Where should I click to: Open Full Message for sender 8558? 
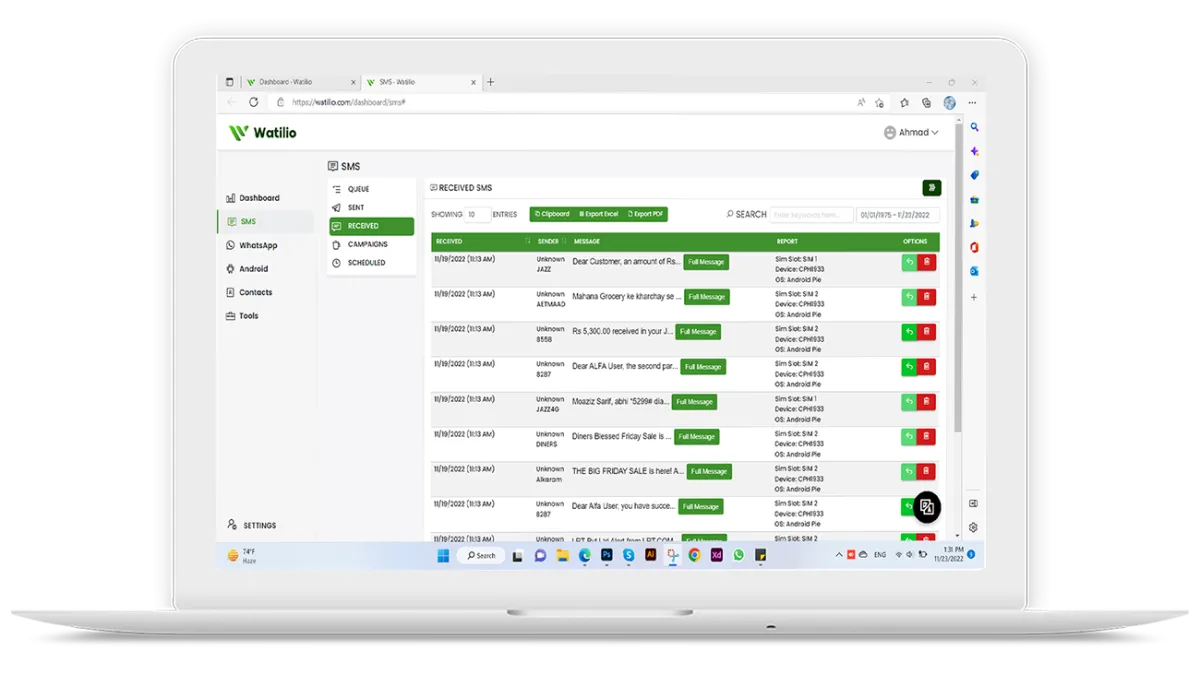pyautogui.click(x=698, y=332)
